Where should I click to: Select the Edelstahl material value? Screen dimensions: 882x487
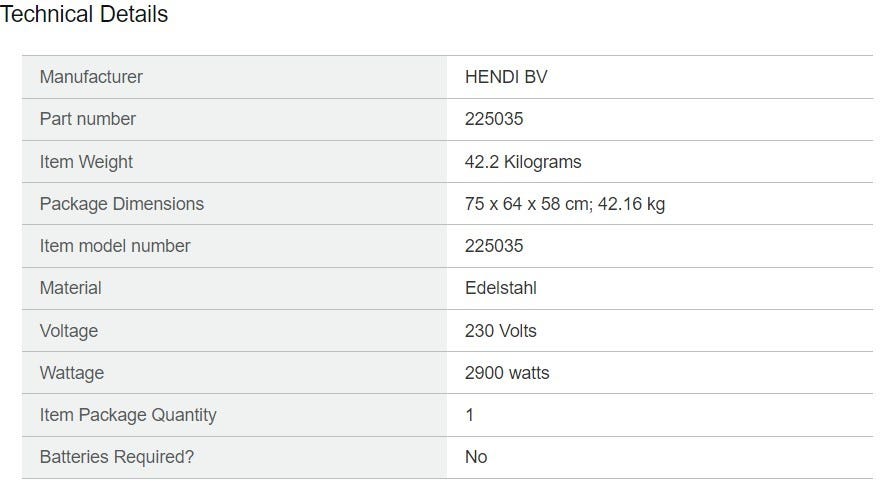point(501,288)
